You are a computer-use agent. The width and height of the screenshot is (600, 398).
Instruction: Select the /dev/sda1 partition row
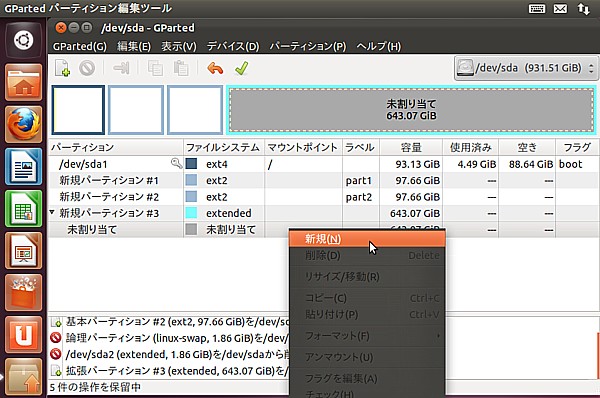[323, 164]
